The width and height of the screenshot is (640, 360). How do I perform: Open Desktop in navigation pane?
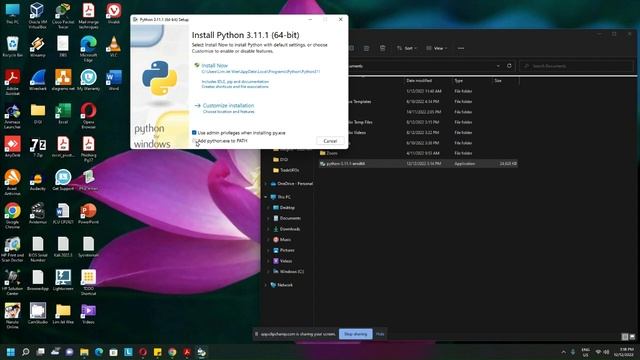[x=287, y=208]
